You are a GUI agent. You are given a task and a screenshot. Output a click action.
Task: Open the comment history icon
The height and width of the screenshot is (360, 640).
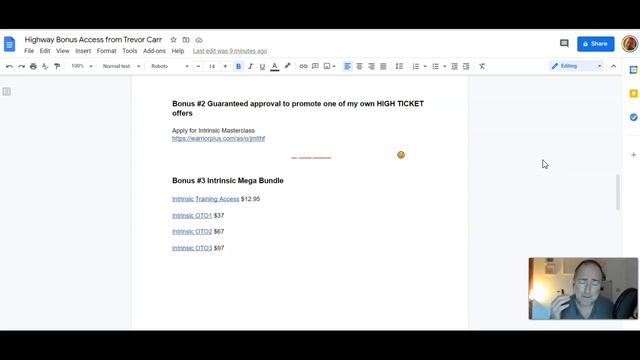[x=564, y=43]
